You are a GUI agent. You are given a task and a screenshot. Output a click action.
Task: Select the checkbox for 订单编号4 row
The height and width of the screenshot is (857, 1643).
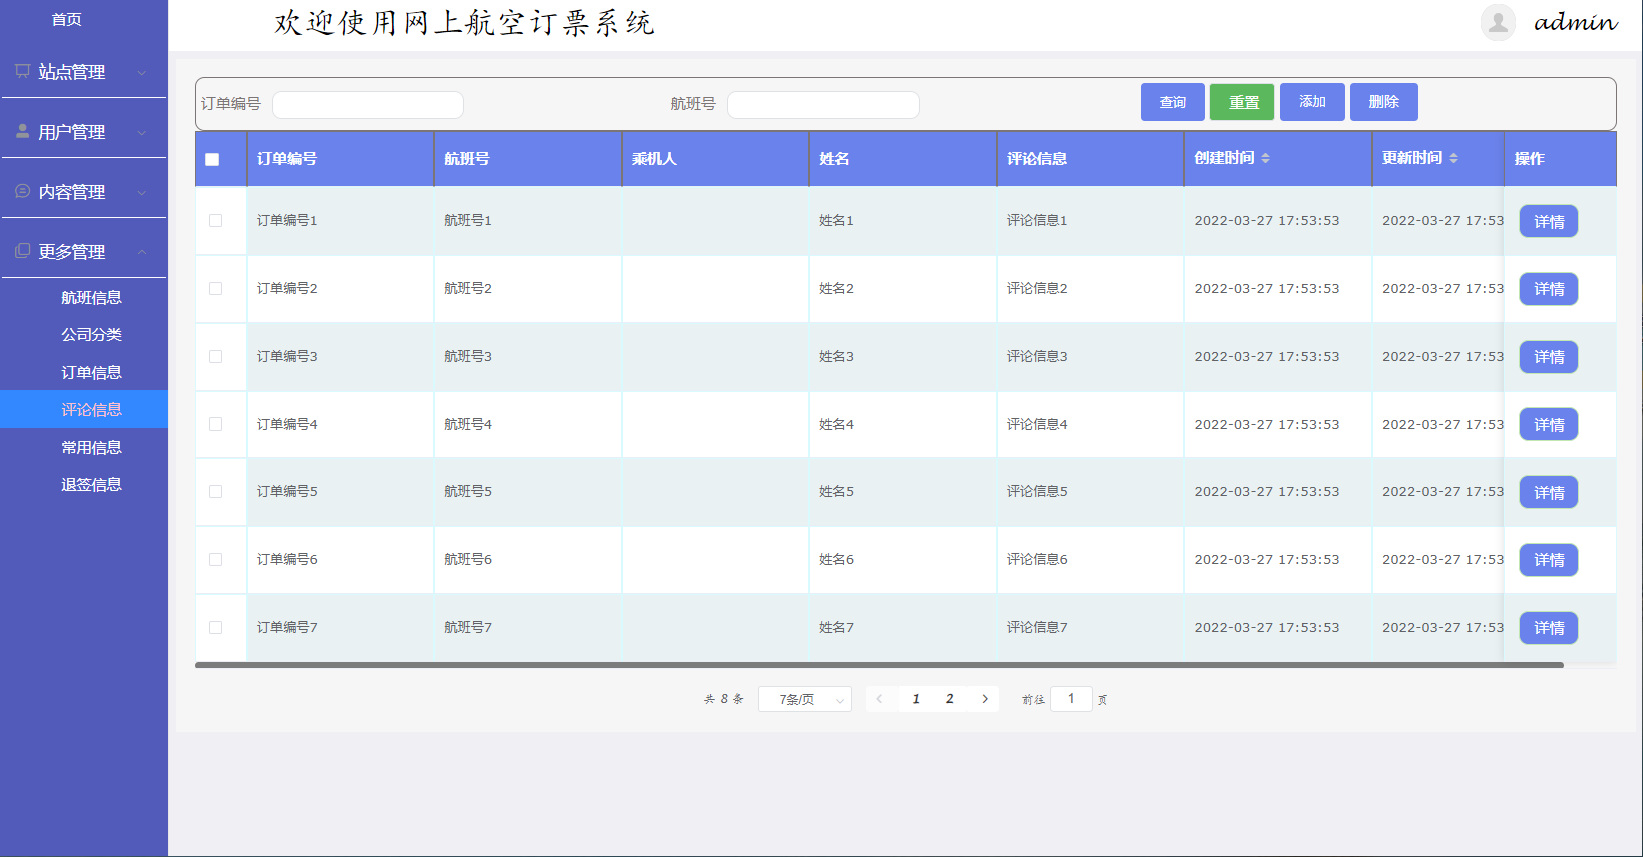click(x=215, y=424)
